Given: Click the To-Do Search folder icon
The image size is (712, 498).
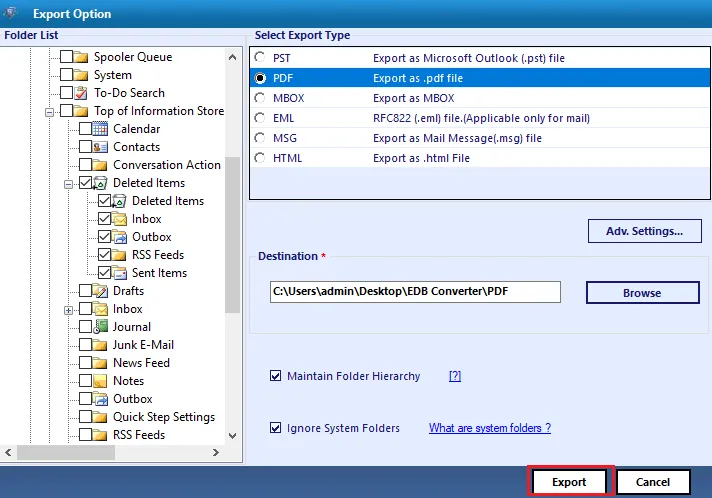Looking at the screenshot, I should tap(81, 93).
